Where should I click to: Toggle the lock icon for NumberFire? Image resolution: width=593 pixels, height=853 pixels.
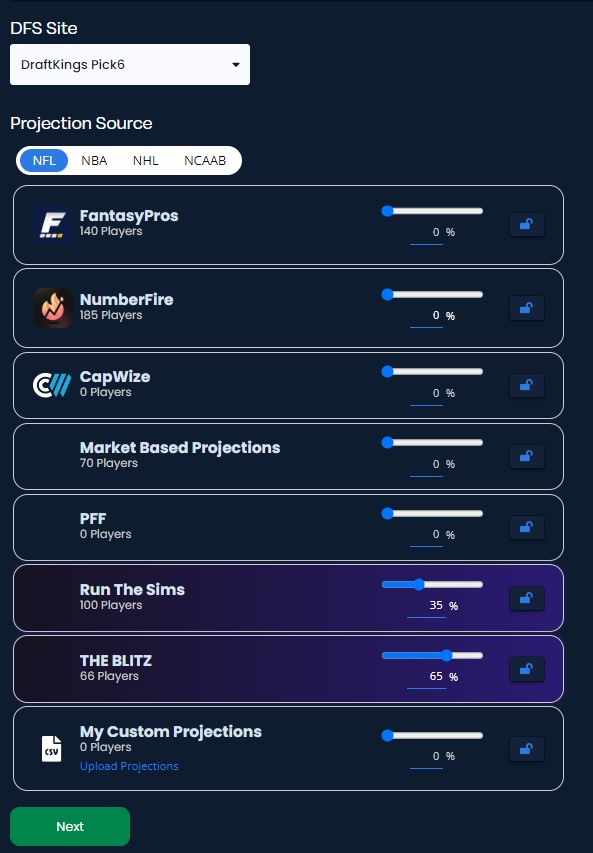point(526,308)
